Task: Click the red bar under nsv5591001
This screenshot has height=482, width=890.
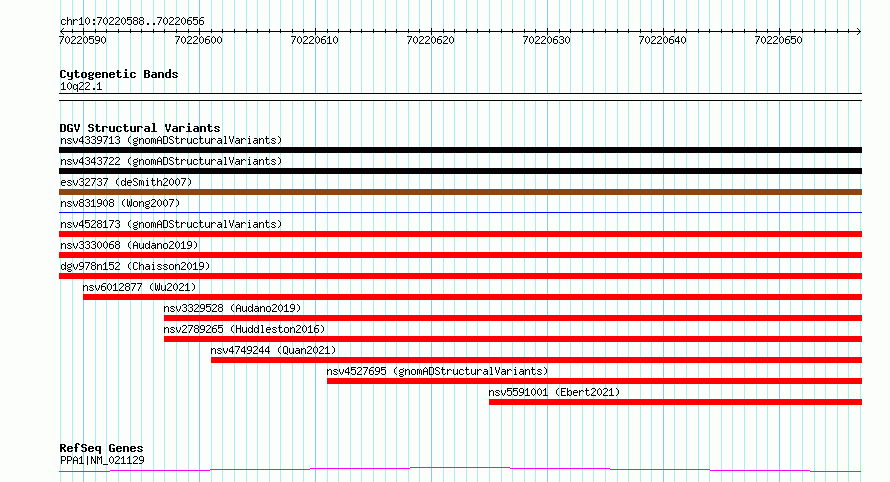Action: [x=675, y=403]
